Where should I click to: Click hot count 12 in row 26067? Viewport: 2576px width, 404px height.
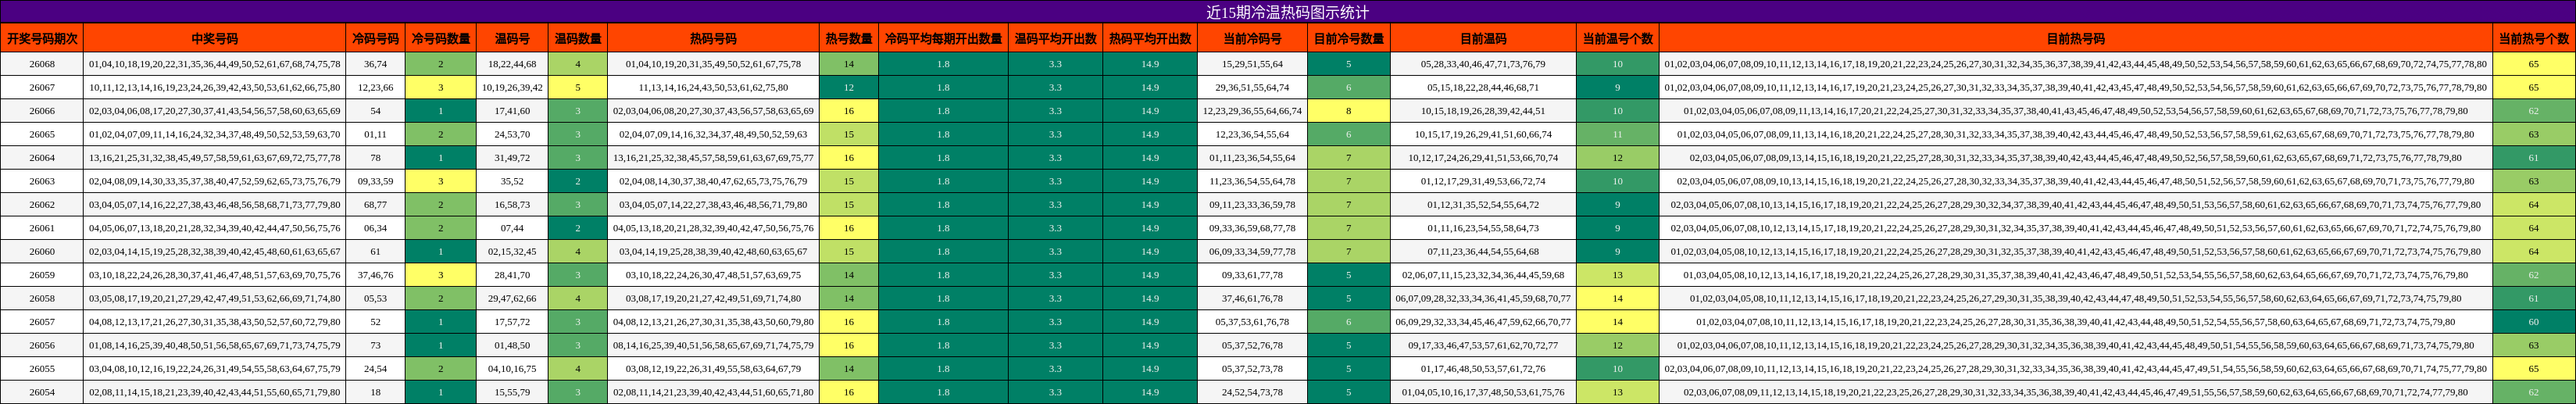click(849, 88)
